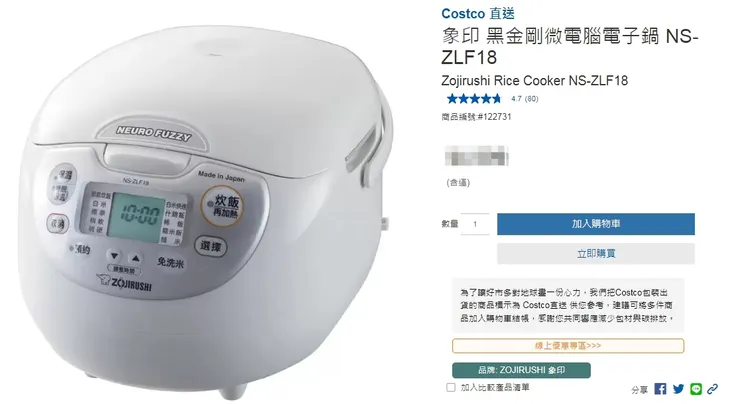Click the five-star rating stars
The height and width of the screenshot is (404, 740).
point(474,99)
